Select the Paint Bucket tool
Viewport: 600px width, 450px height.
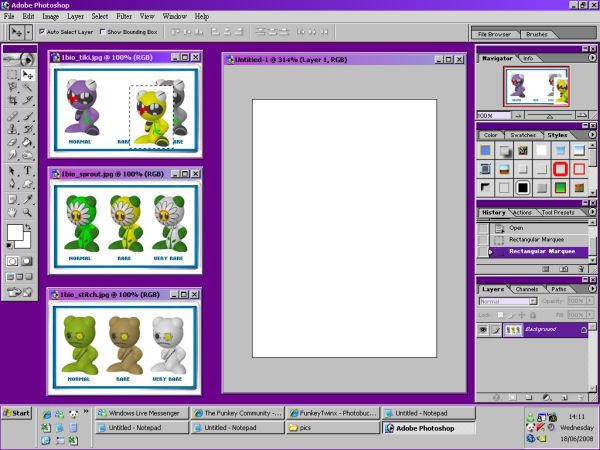click(x=27, y=142)
